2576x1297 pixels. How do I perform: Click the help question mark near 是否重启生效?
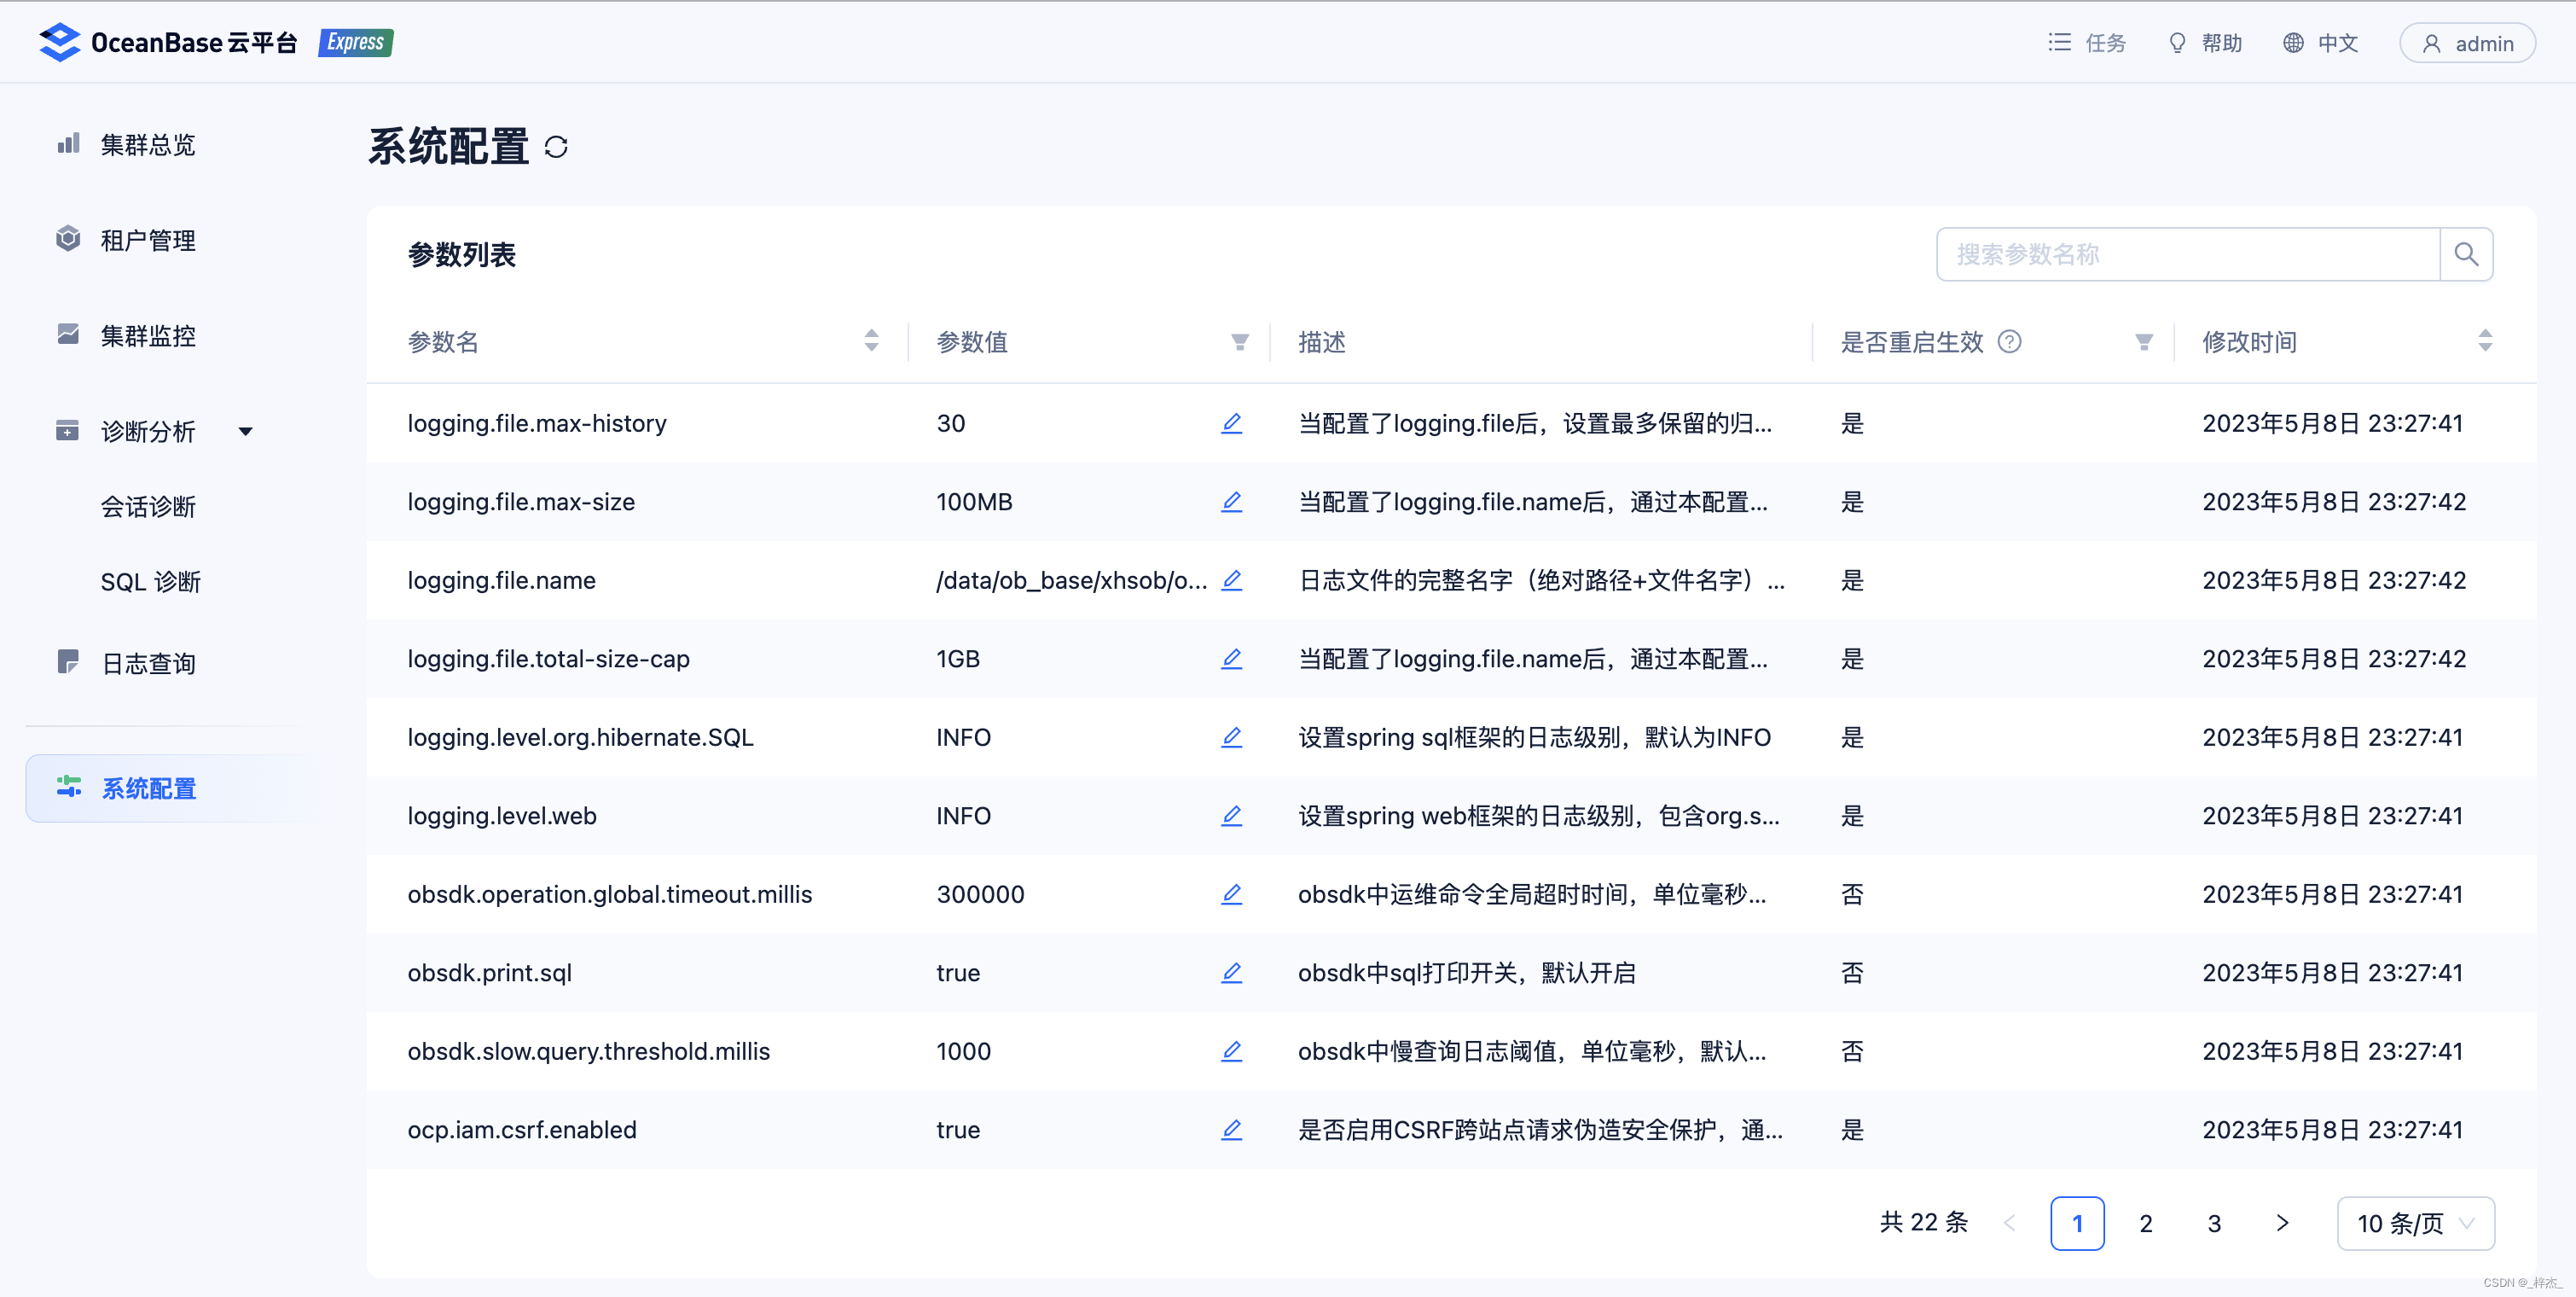(2009, 342)
